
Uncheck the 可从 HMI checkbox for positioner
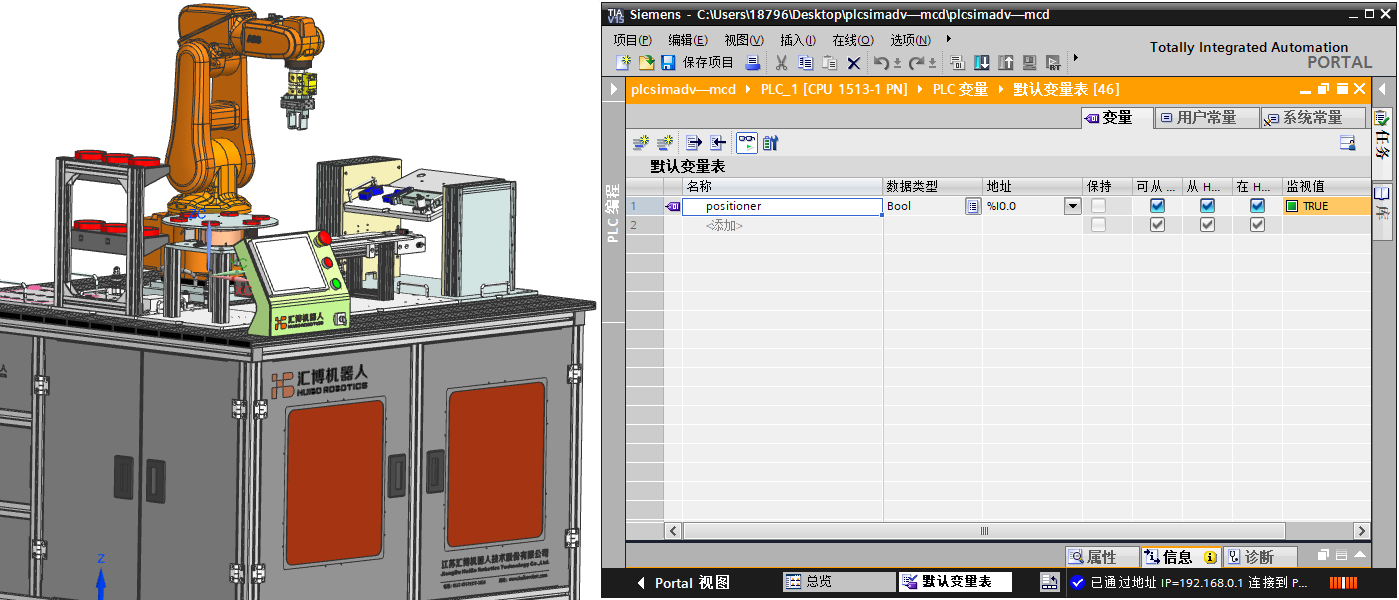pos(1157,206)
